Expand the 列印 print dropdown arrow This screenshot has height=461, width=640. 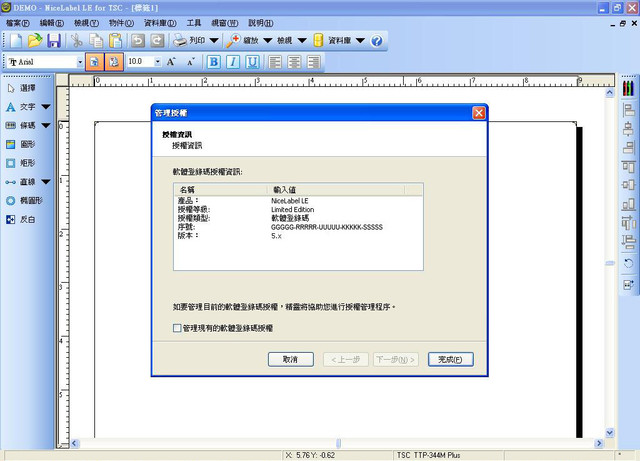[214, 40]
